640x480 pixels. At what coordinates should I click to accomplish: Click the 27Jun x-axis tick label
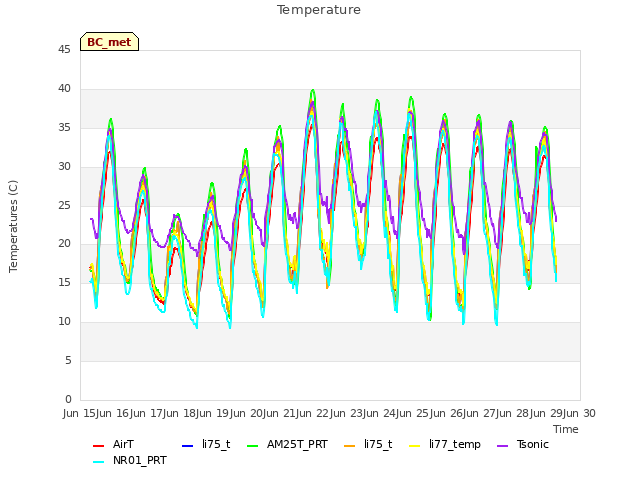[498, 413]
